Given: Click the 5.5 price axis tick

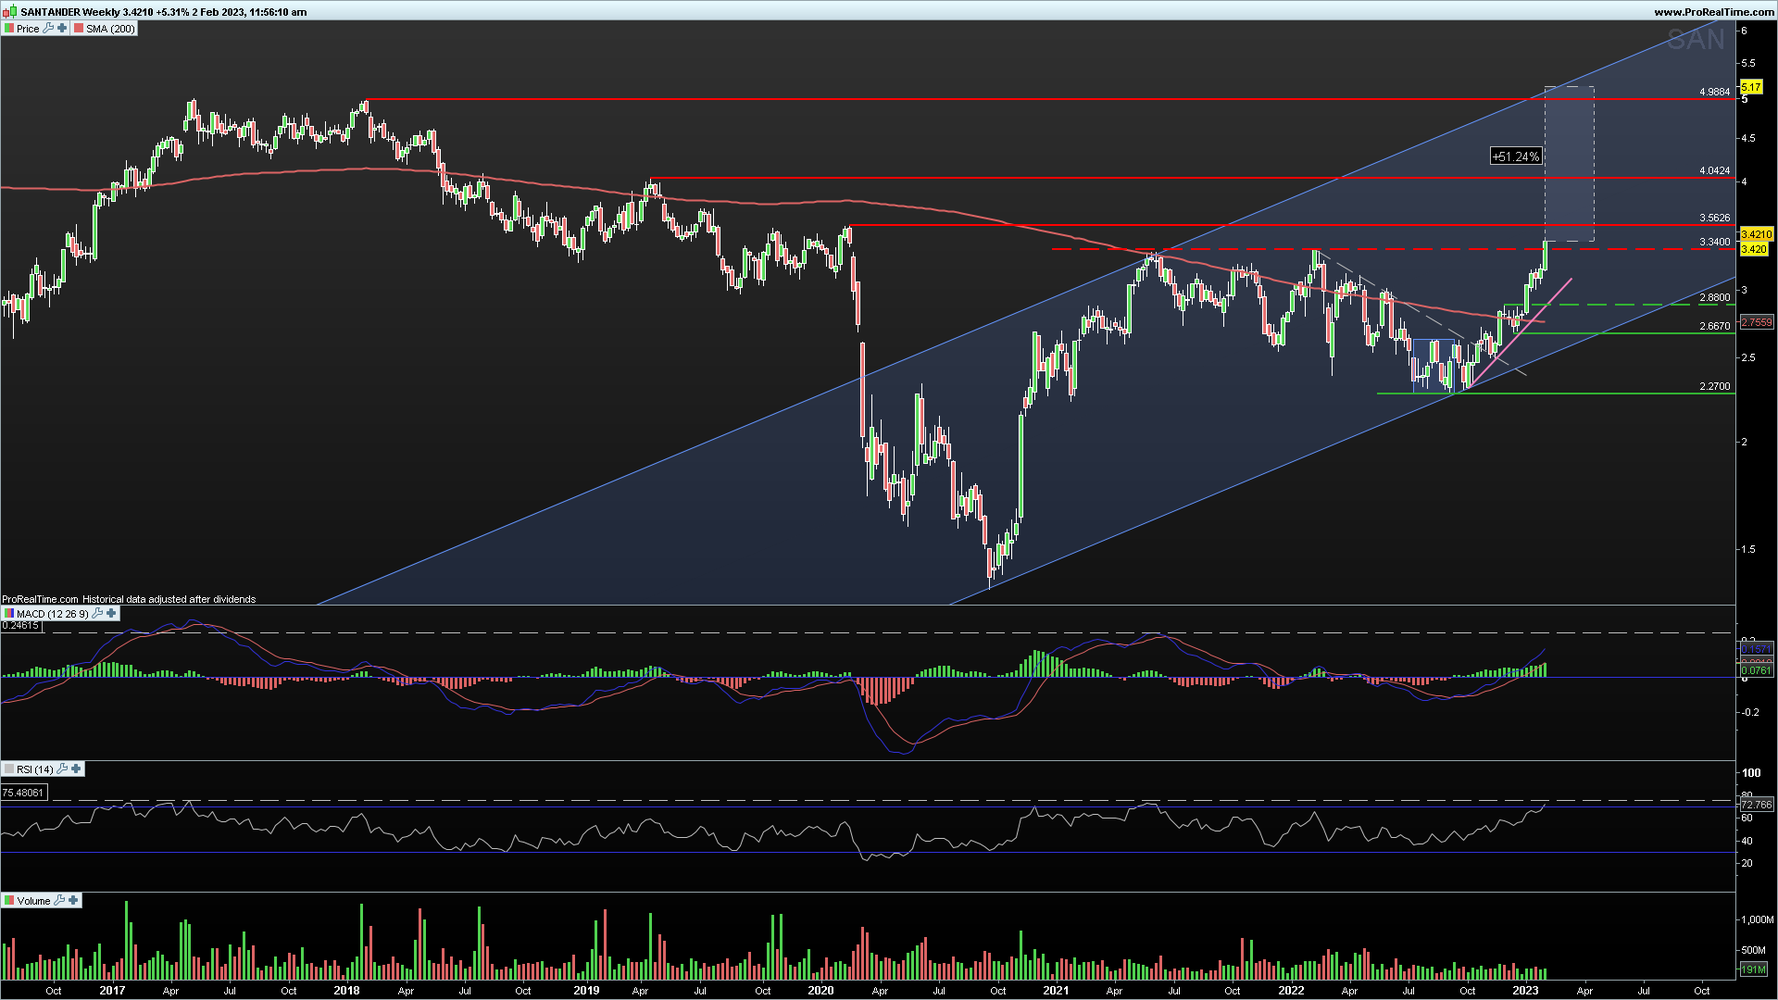Looking at the screenshot, I should pyautogui.click(x=1749, y=63).
